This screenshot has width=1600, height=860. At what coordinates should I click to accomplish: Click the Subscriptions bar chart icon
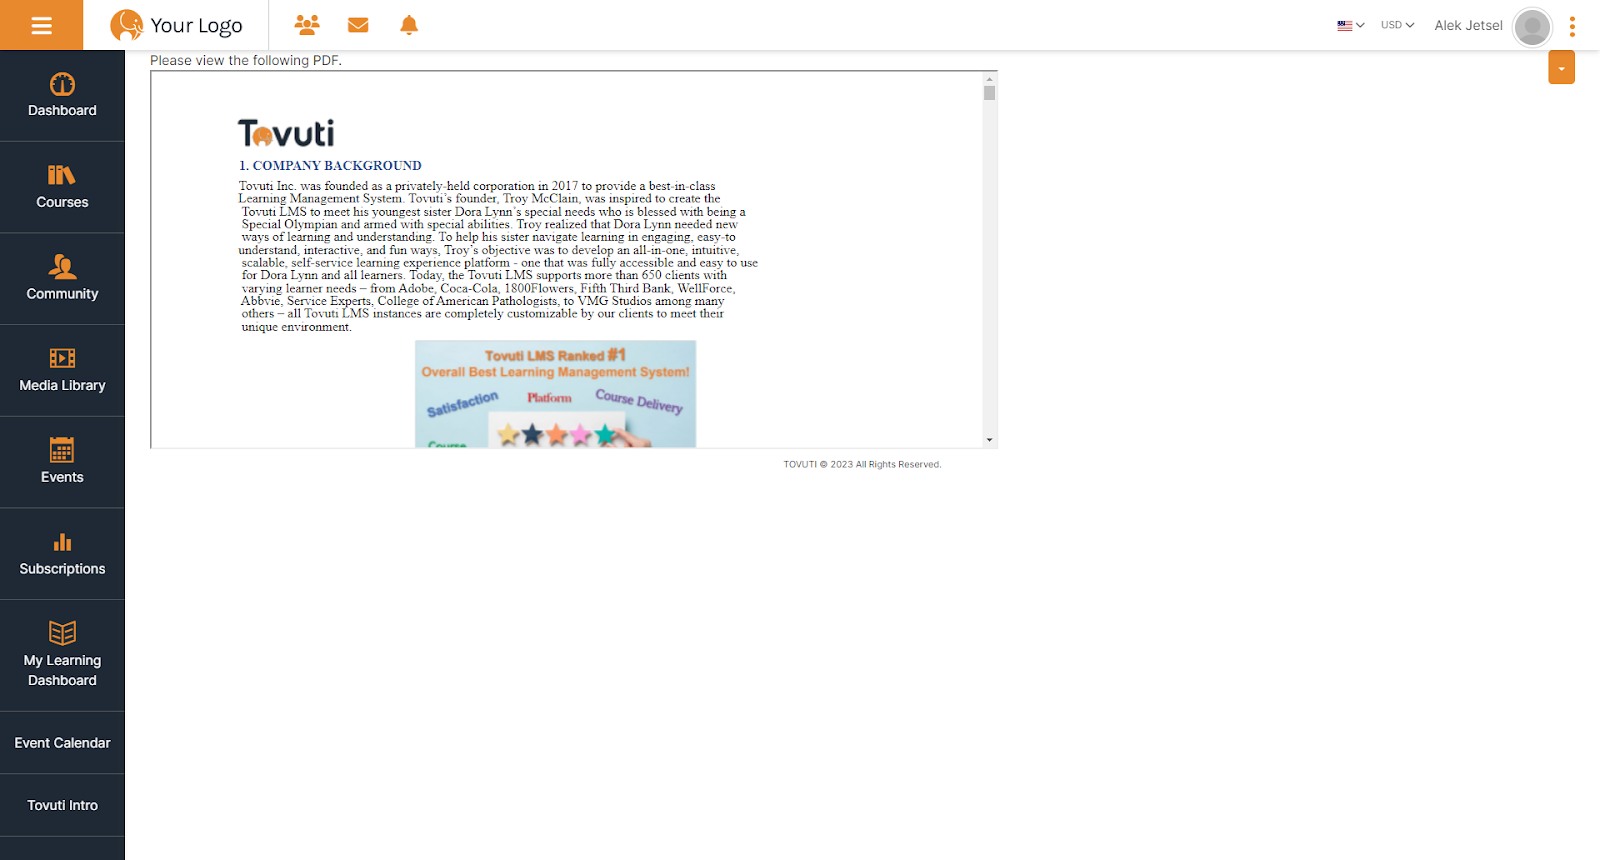62,542
